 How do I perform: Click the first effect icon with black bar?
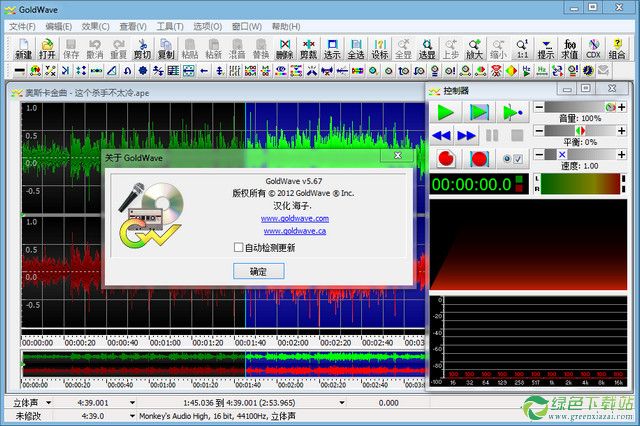coord(20,71)
